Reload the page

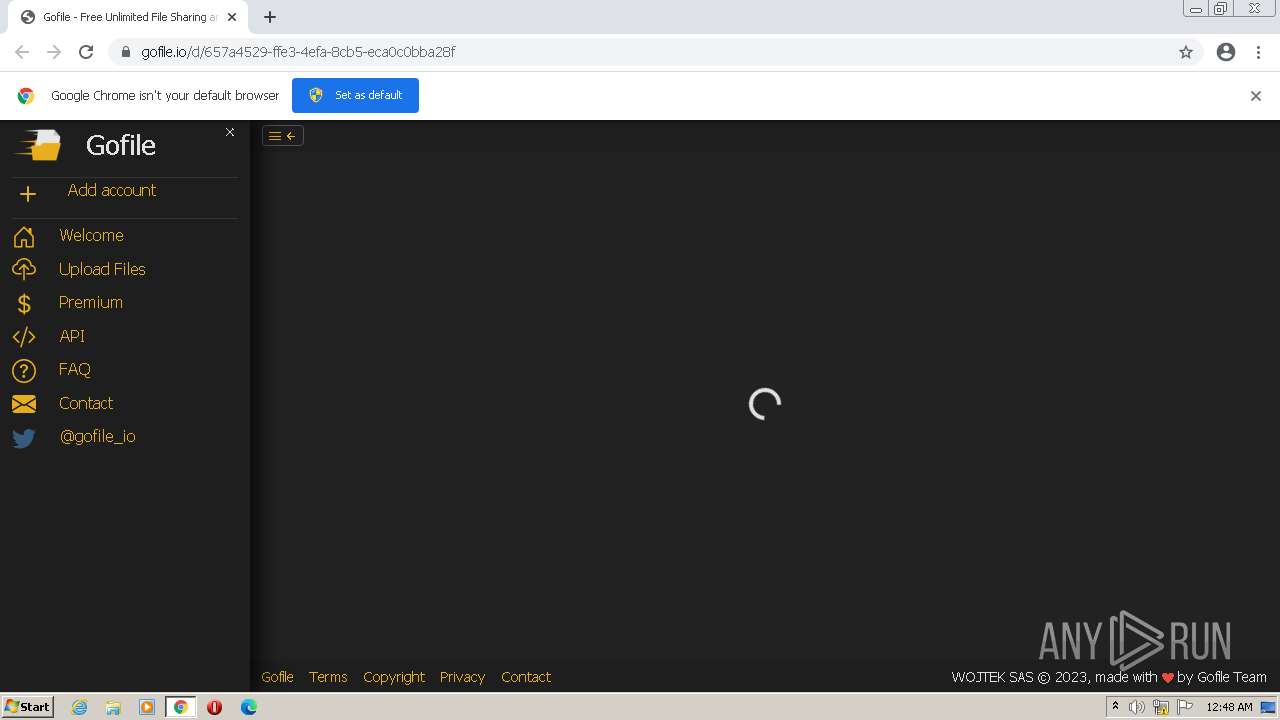(86, 52)
